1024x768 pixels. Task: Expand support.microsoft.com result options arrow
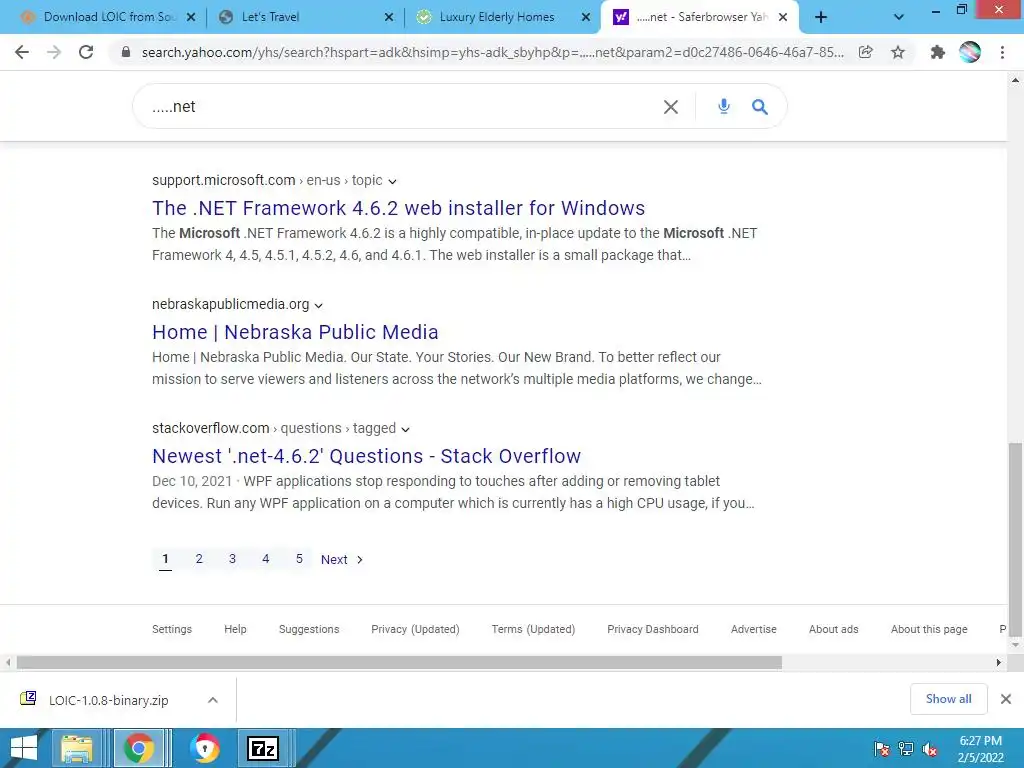392,182
